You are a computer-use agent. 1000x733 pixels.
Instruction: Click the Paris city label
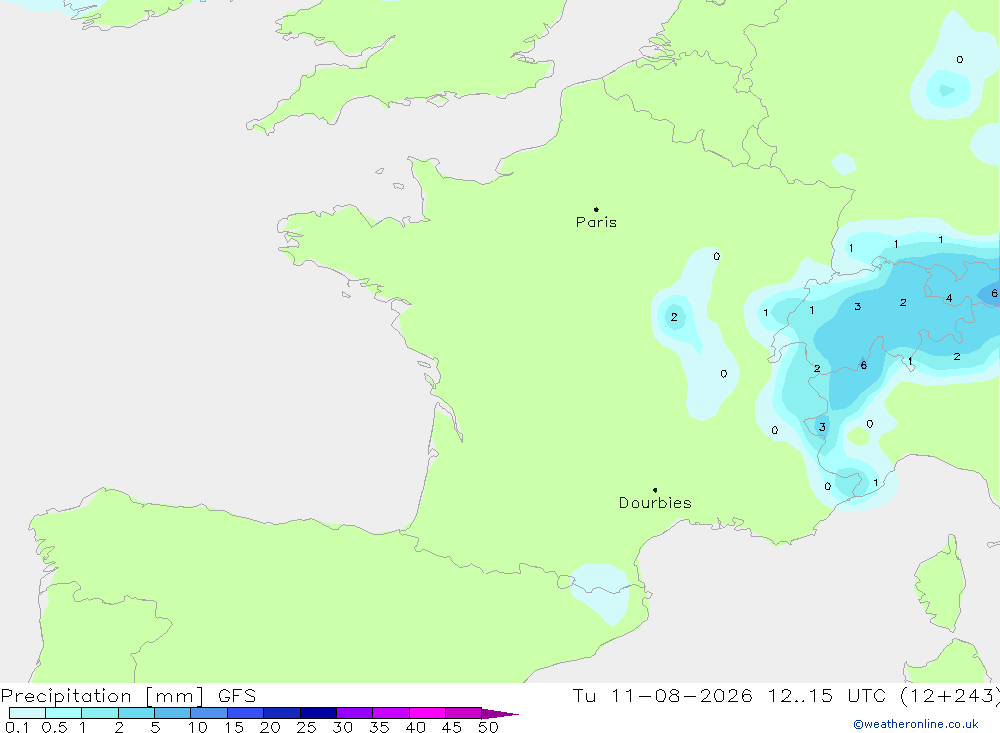click(596, 222)
